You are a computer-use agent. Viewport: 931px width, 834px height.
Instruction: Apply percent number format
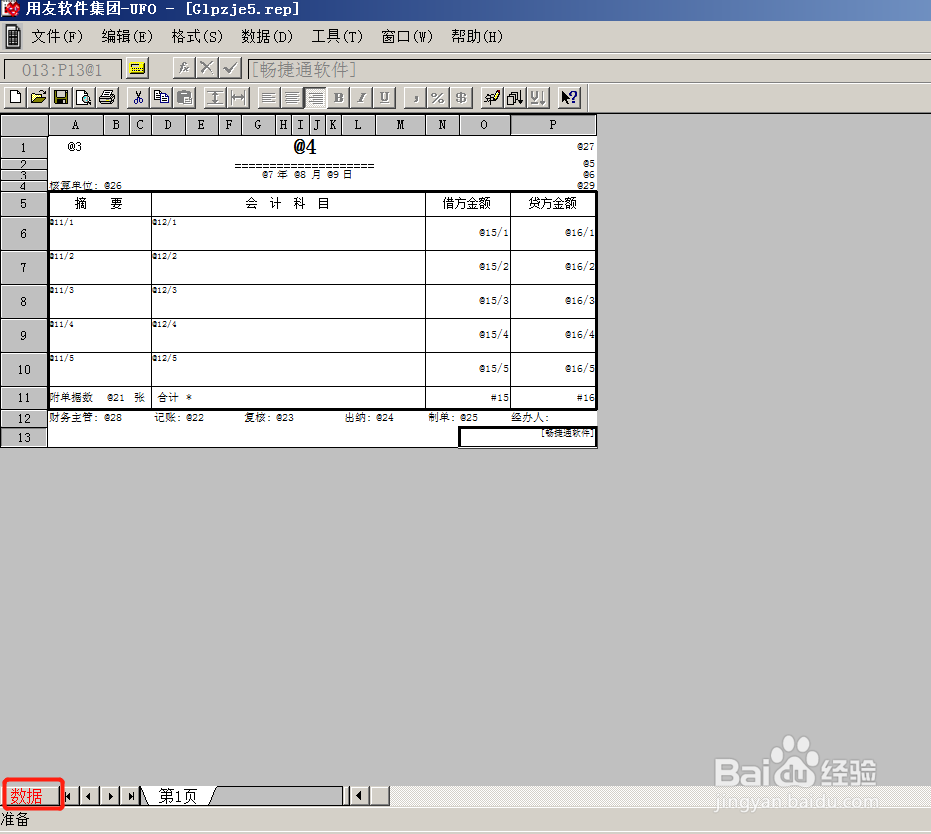(x=438, y=97)
